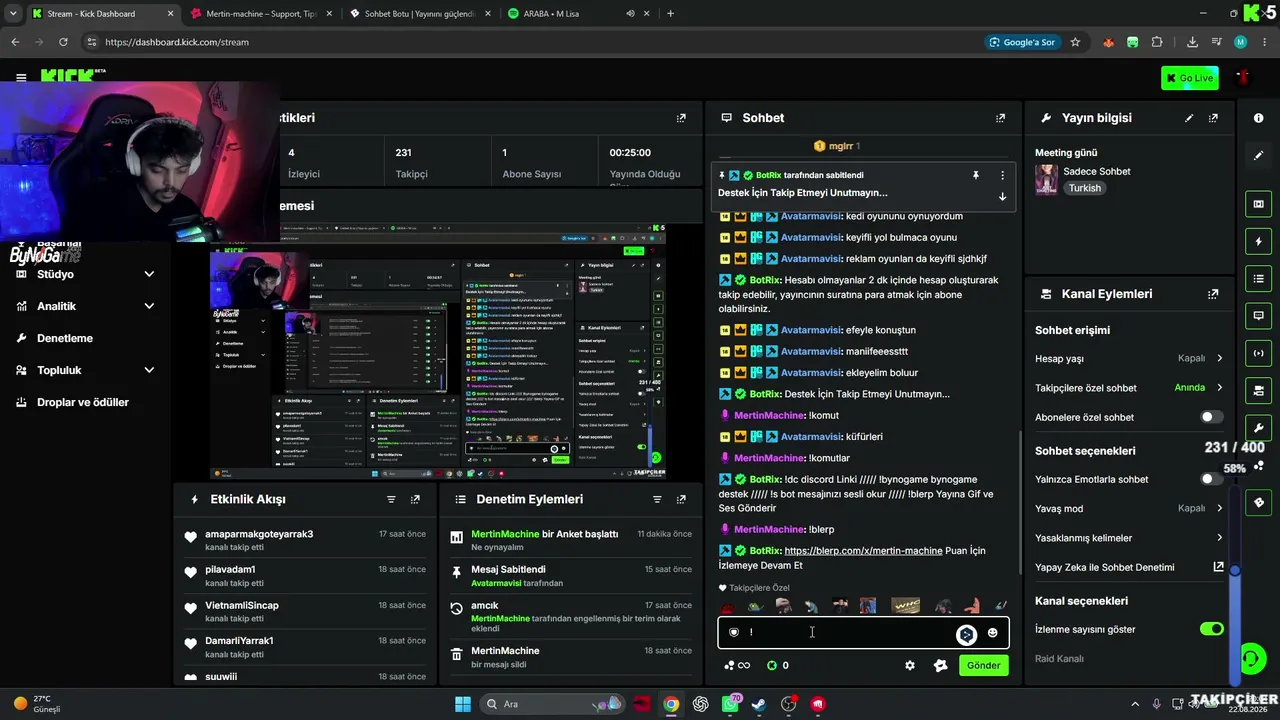Click the Go Live button
This screenshot has height=720, width=1280.
(1190, 78)
